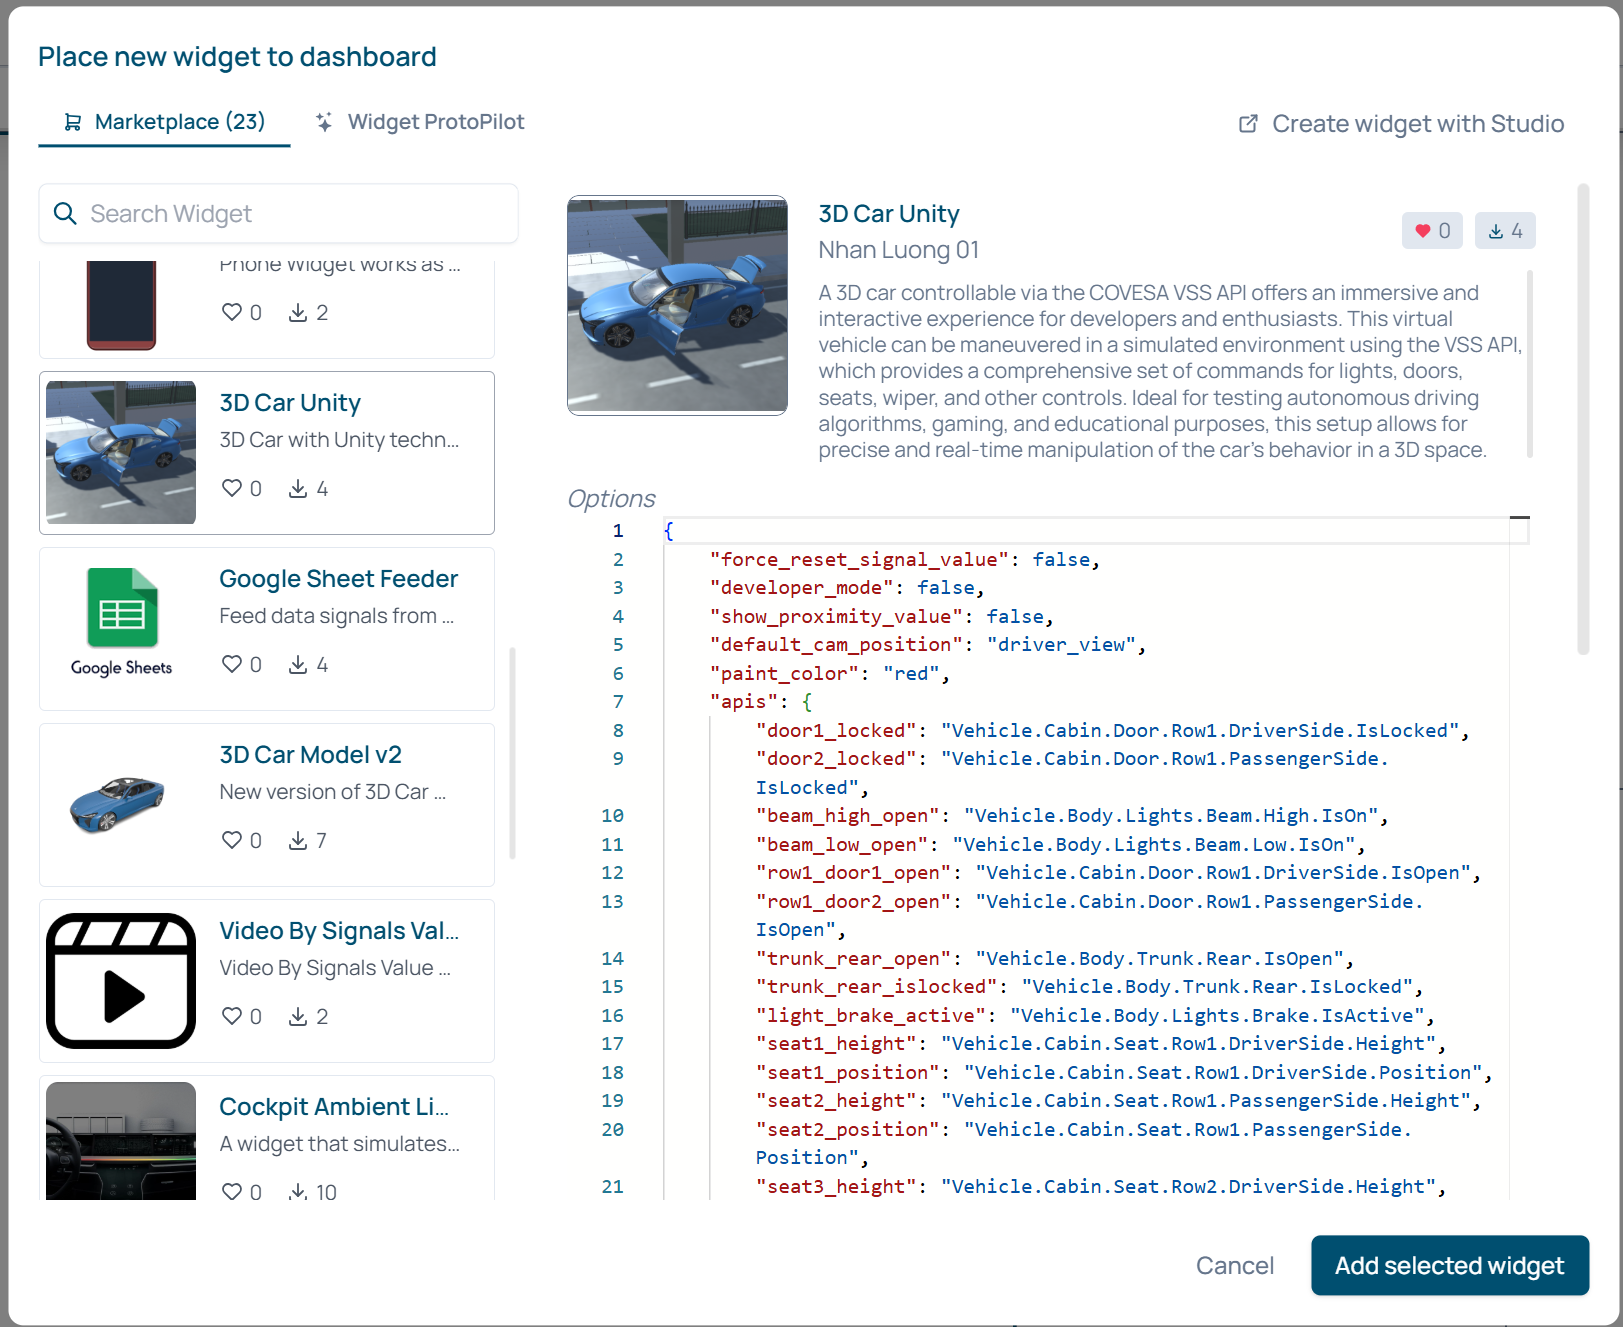Image resolution: width=1623 pixels, height=1327 pixels.
Task: Click the heart icon on 3D Car Unity card
Action: [232, 488]
